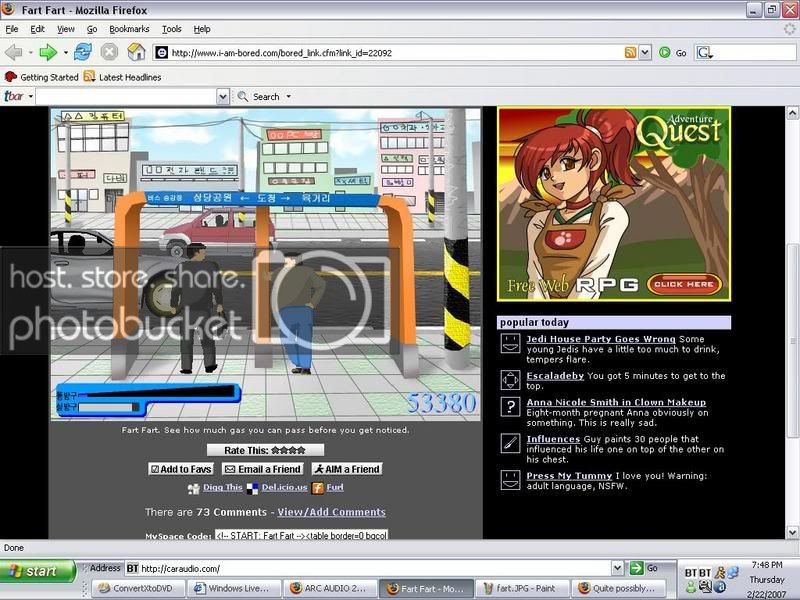800x600 pixels.
Task: Reload the page with the refresh icon
Action: [83, 52]
